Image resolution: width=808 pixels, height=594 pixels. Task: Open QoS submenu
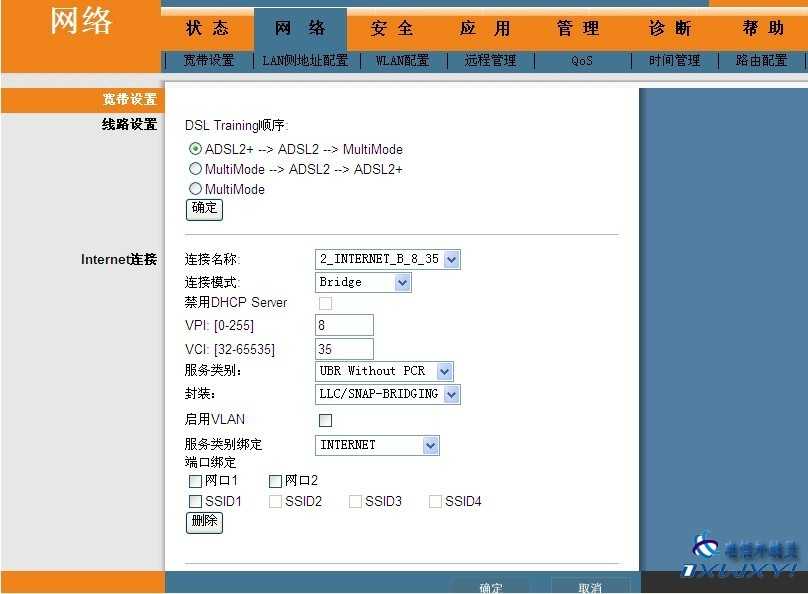[x=582, y=61]
